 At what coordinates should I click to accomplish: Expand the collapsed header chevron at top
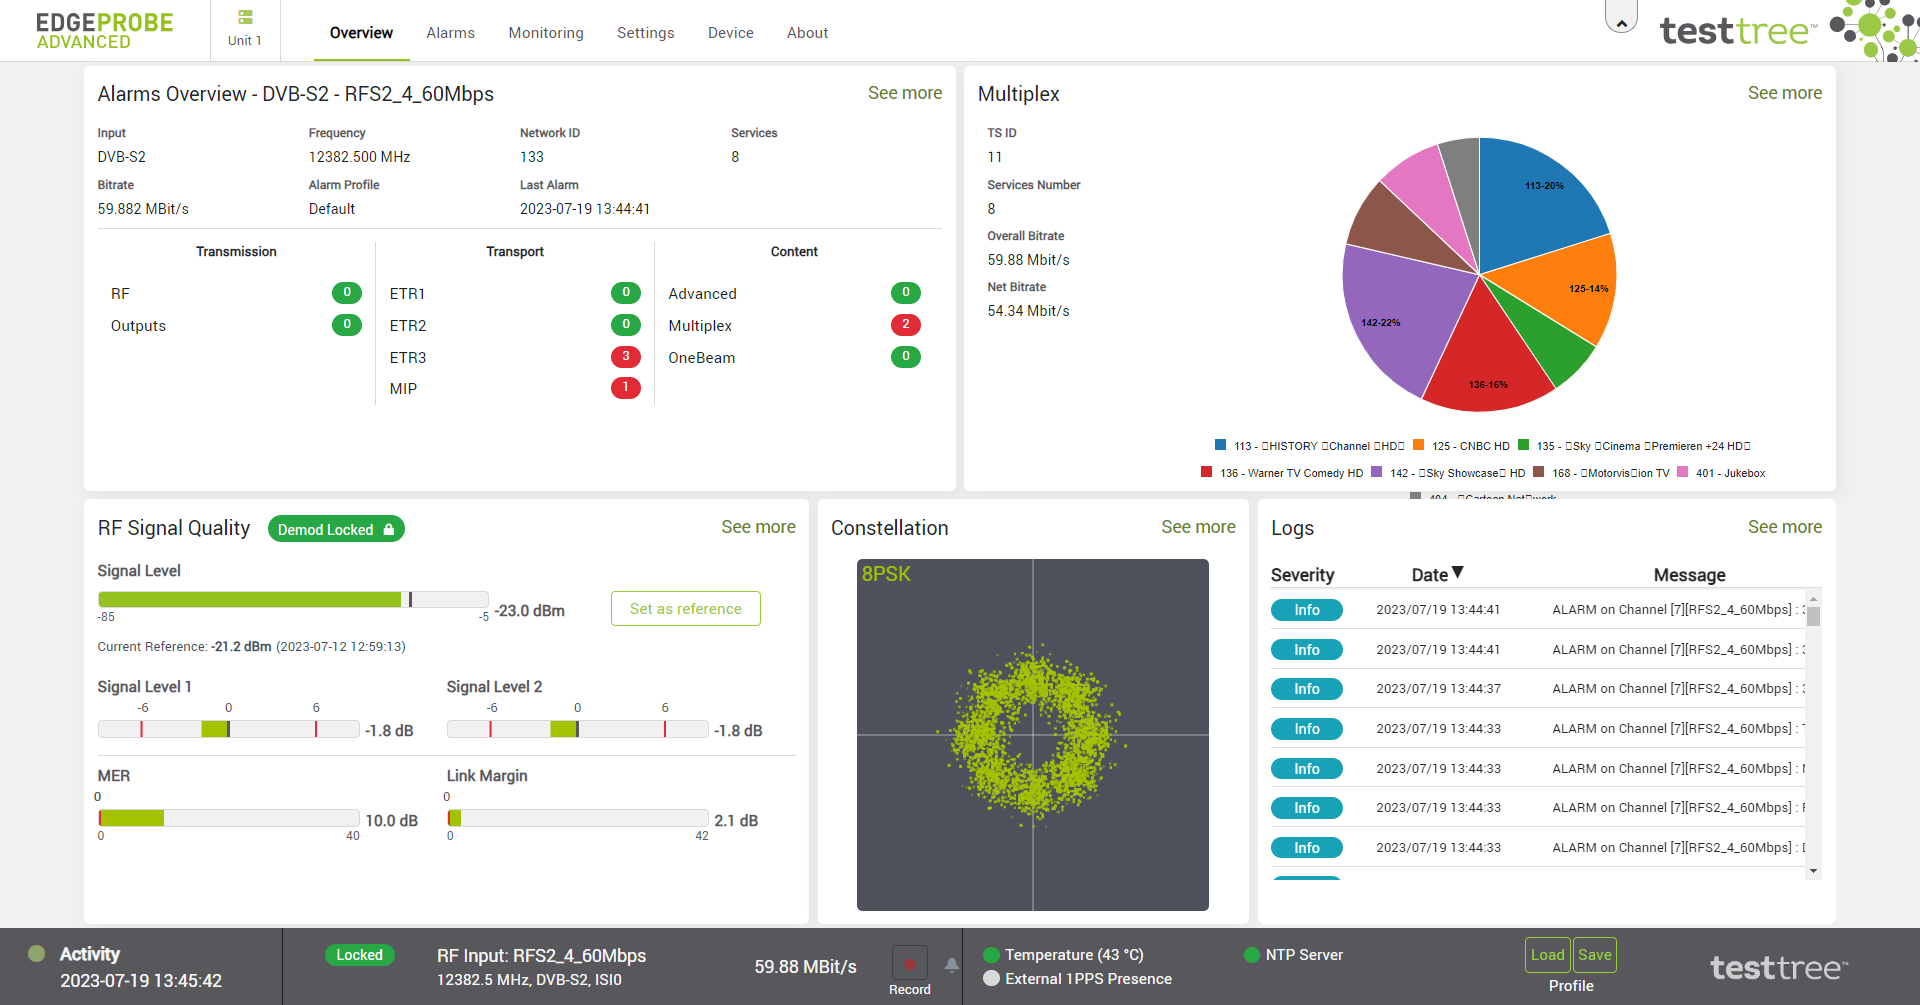click(1621, 19)
